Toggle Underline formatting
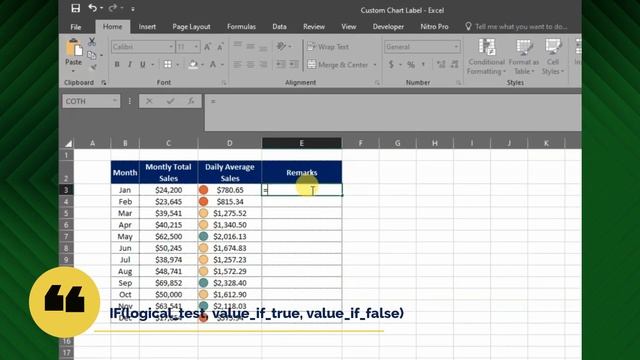 tap(143, 64)
